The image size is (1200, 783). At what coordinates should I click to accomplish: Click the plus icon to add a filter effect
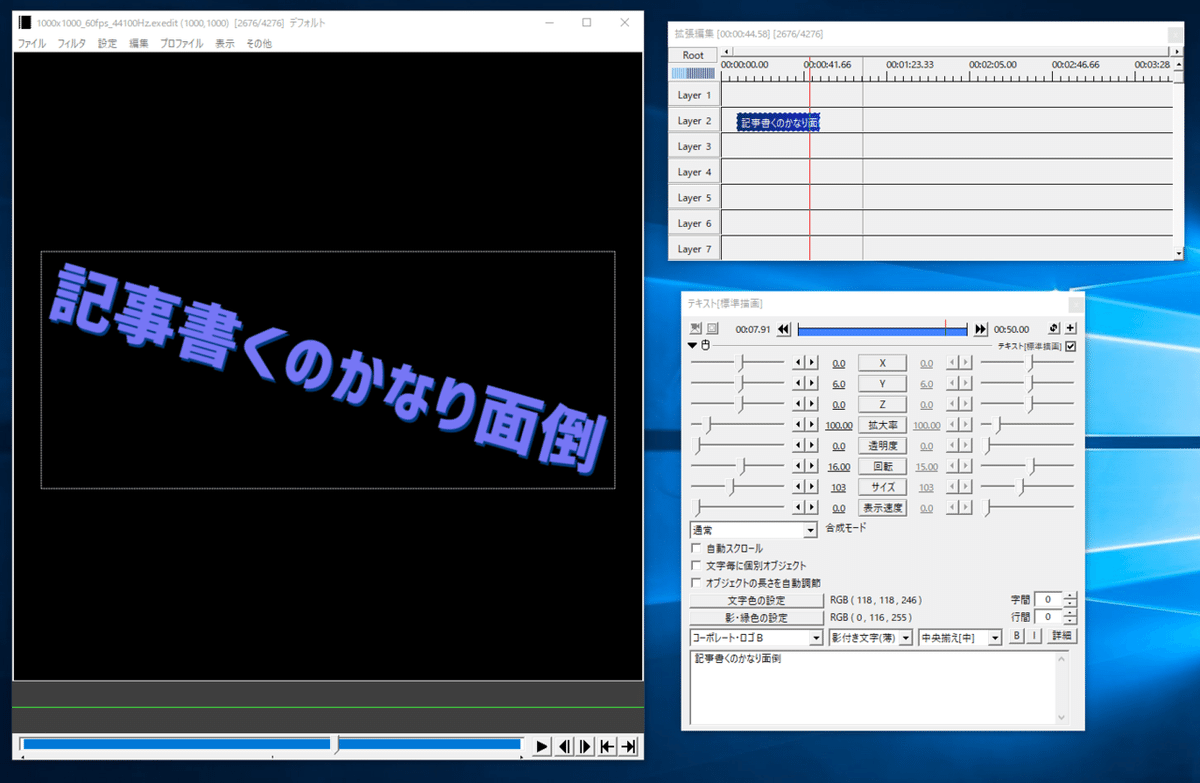[1071, 328]
